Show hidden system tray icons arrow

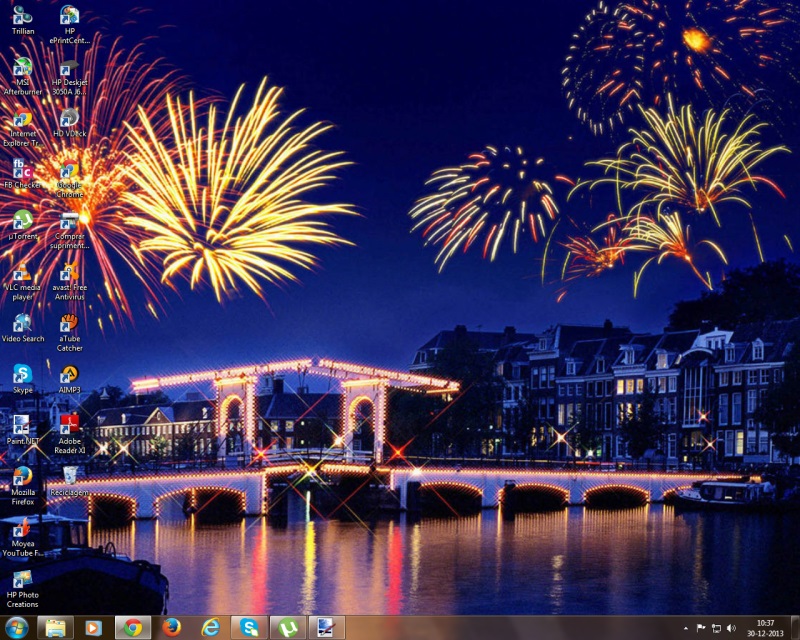pyautogui.click(x=685, y=629)
